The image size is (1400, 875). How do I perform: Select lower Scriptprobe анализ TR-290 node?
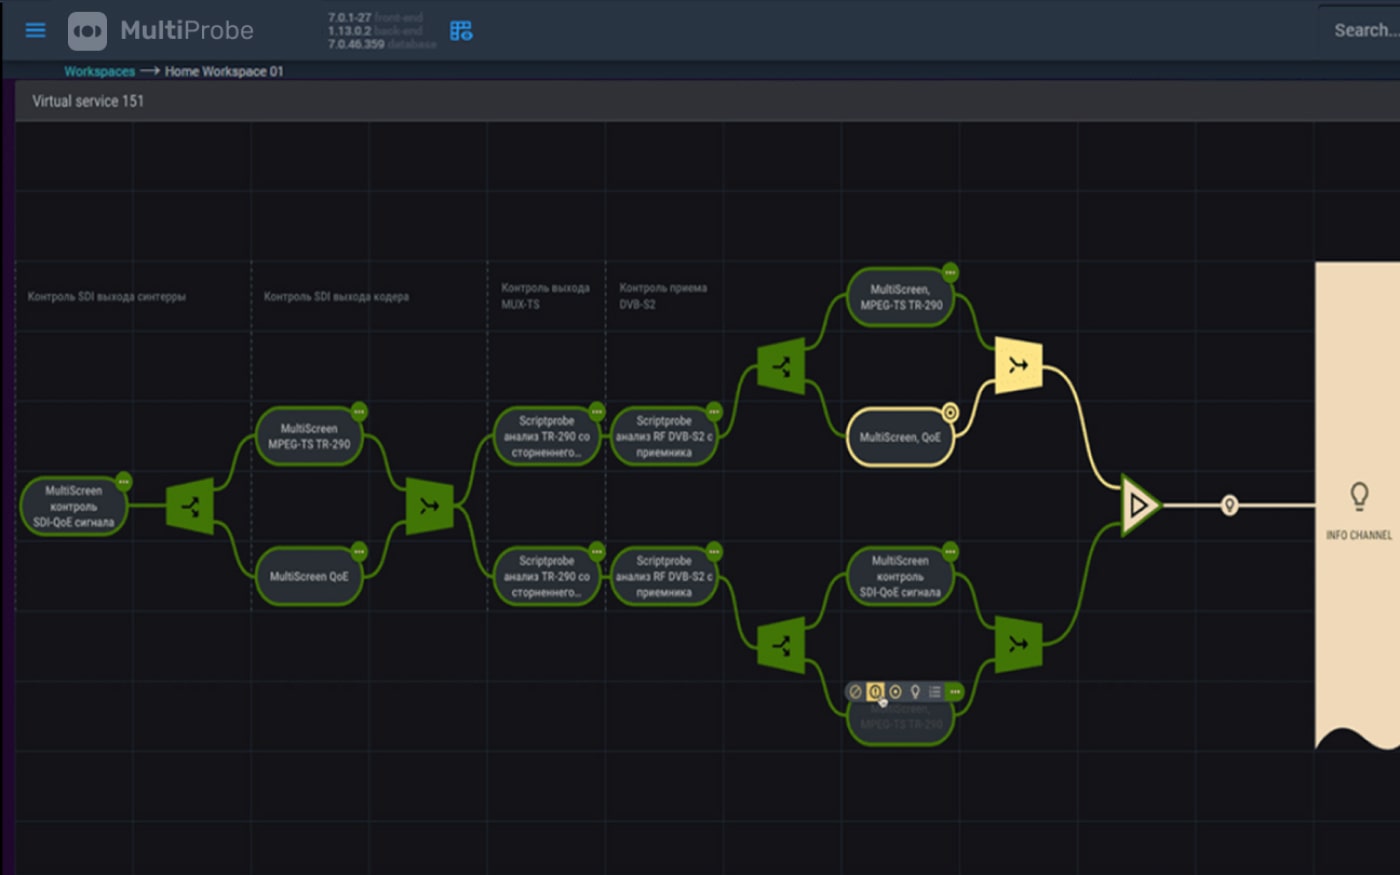click(547, 576)
